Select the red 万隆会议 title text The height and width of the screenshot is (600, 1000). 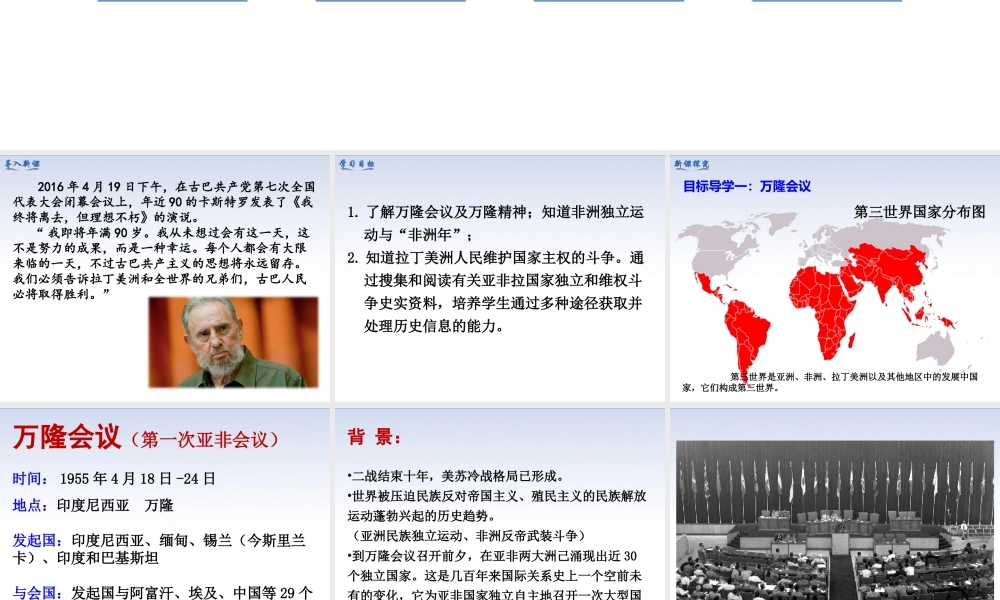pos(67,437)
